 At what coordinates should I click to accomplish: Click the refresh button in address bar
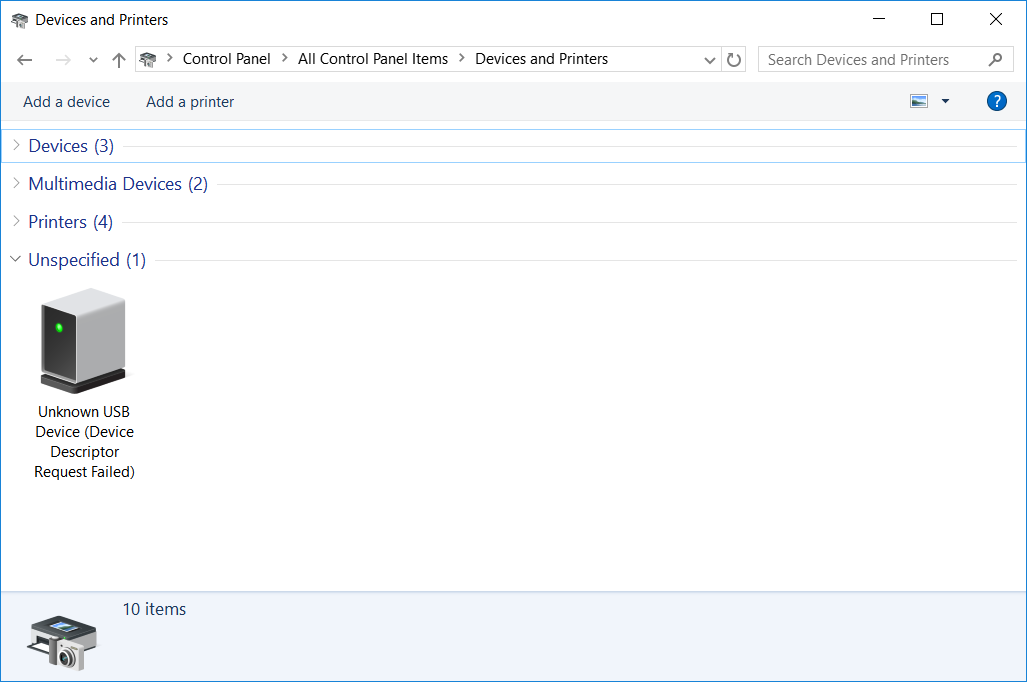[x=734, y=60]
